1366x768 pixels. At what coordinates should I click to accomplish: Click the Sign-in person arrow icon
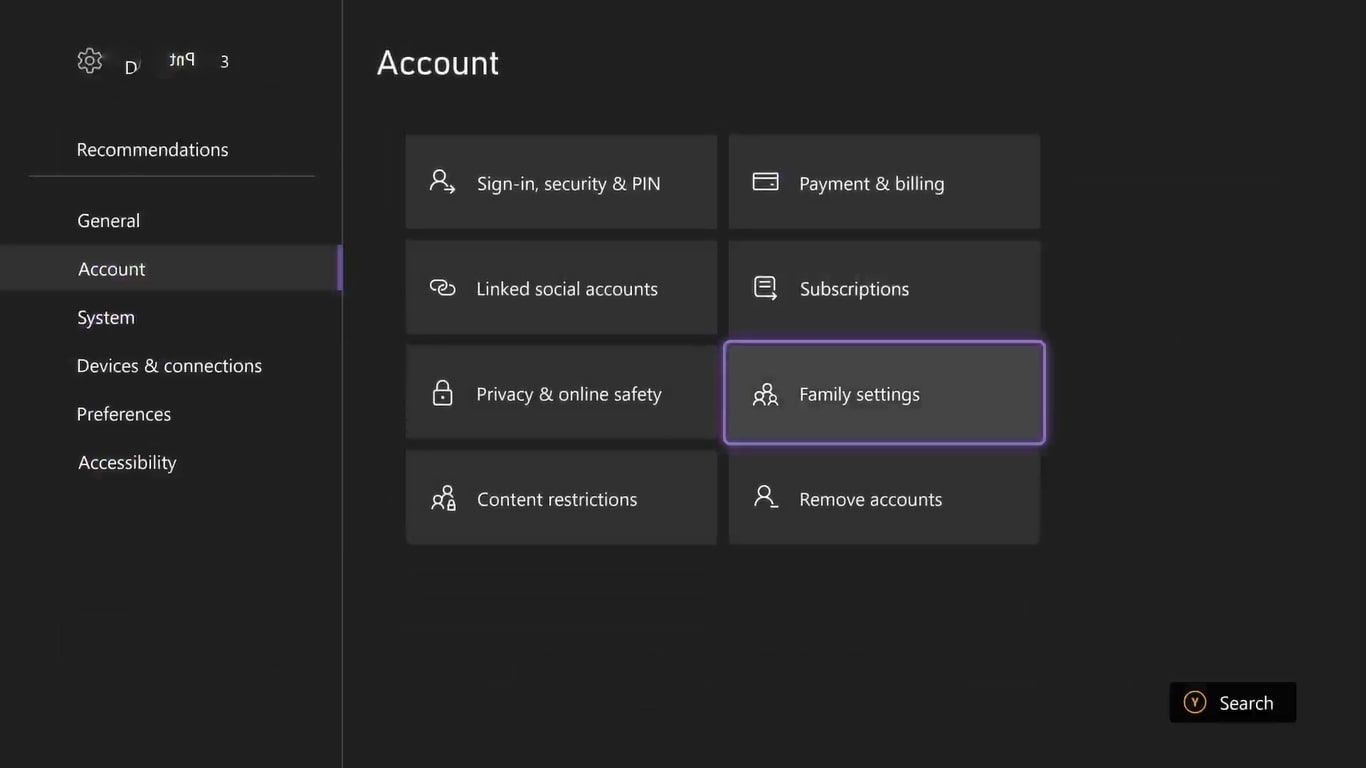click(442, 182)
